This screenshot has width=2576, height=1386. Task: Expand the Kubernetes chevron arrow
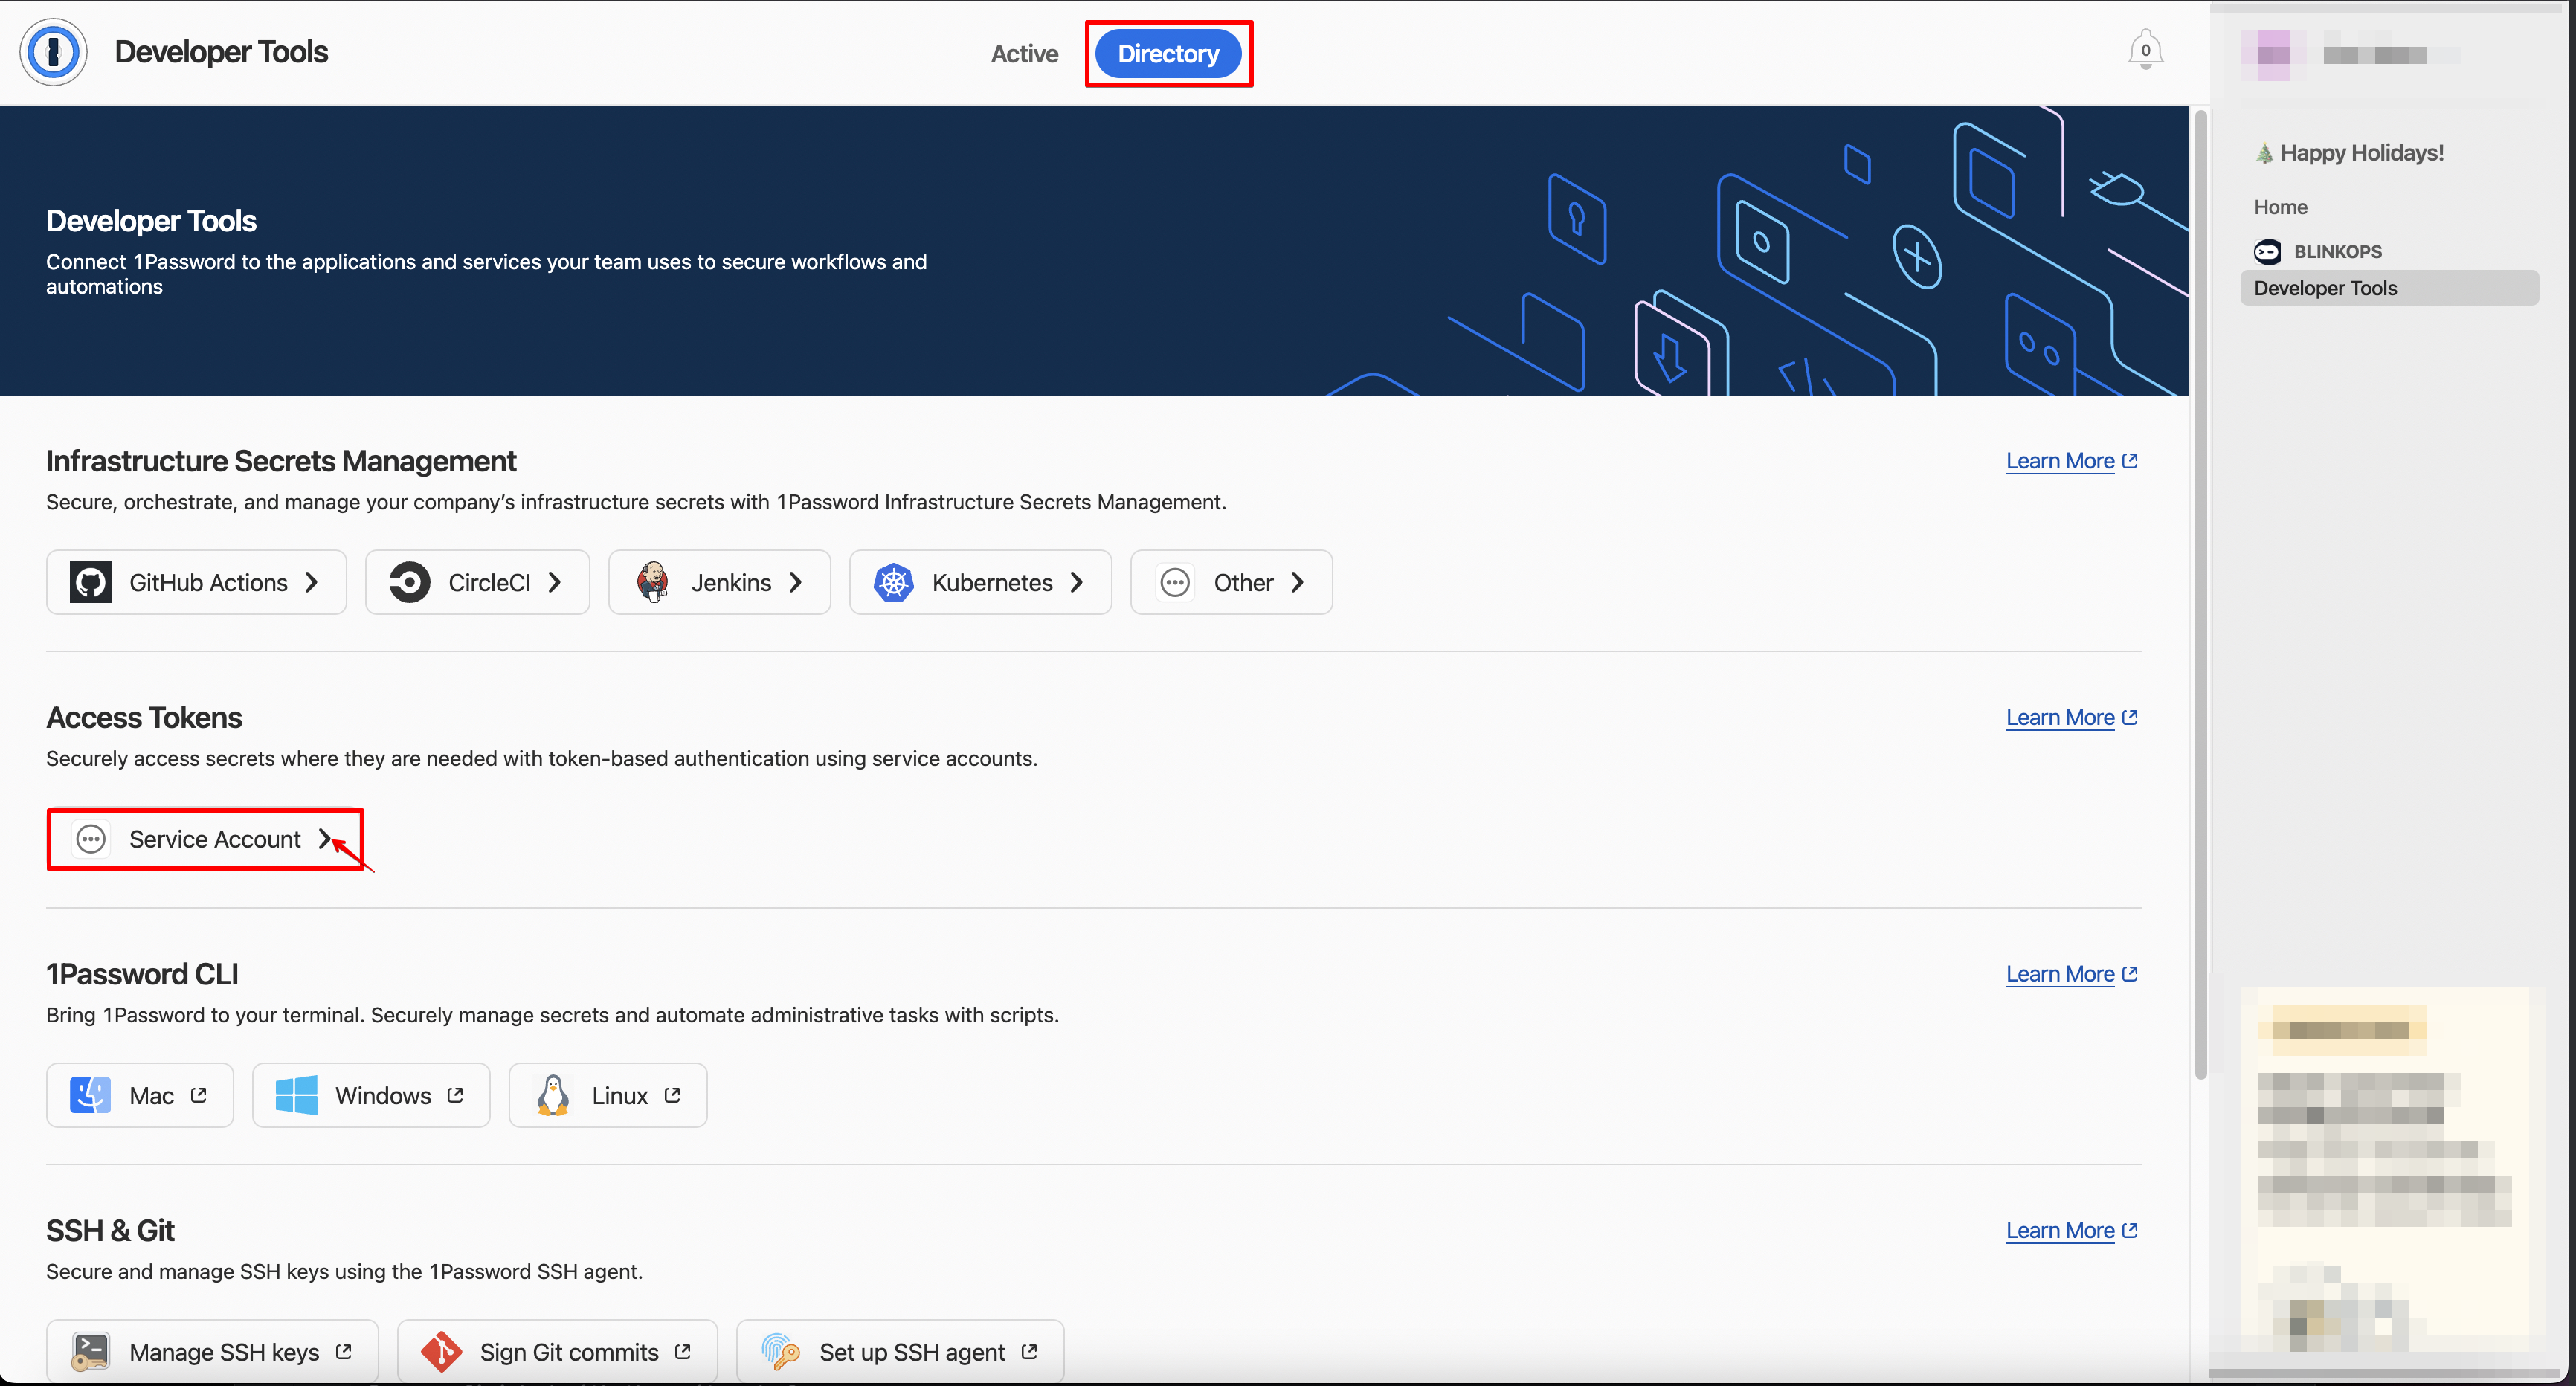coord(1077,582)
